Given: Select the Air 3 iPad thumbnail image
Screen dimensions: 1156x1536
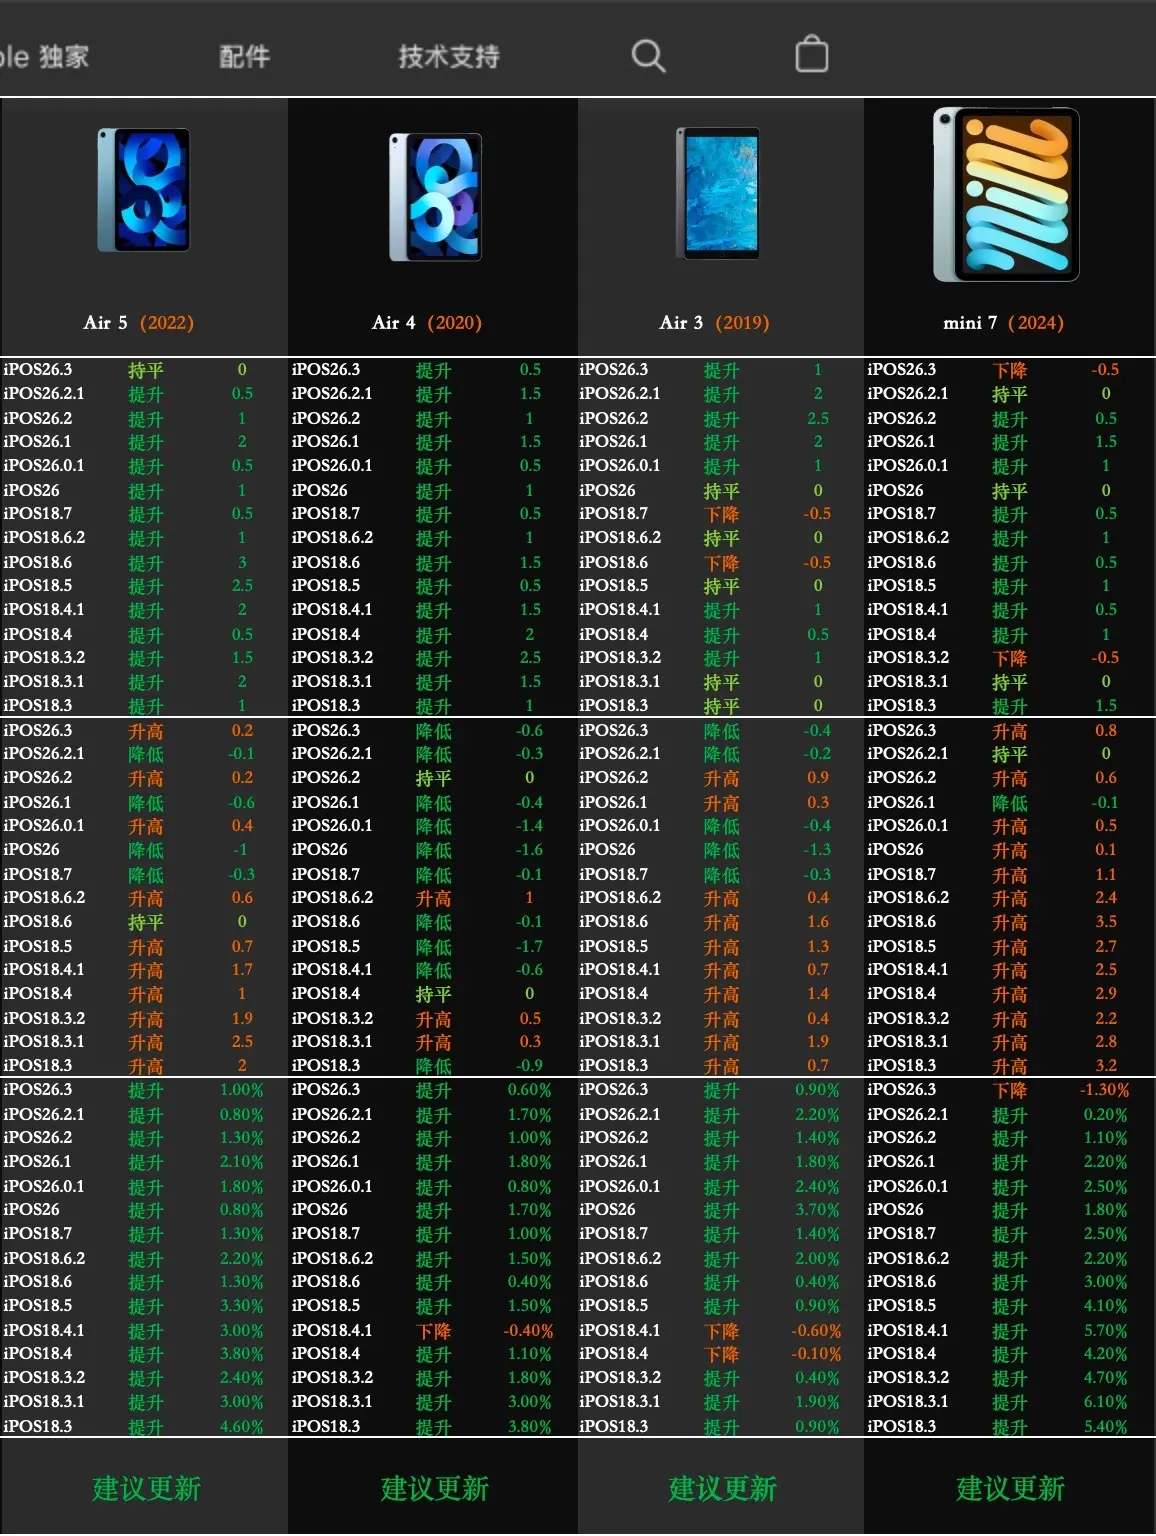Looking at the screenshot, I should pyautogui.click(x=718, y=193).
